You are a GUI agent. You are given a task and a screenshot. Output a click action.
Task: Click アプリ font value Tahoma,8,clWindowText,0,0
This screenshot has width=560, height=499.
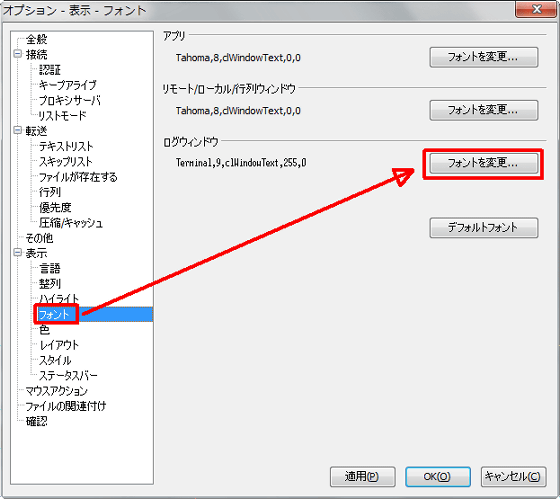pyautogui.click(x=238, y=58)
